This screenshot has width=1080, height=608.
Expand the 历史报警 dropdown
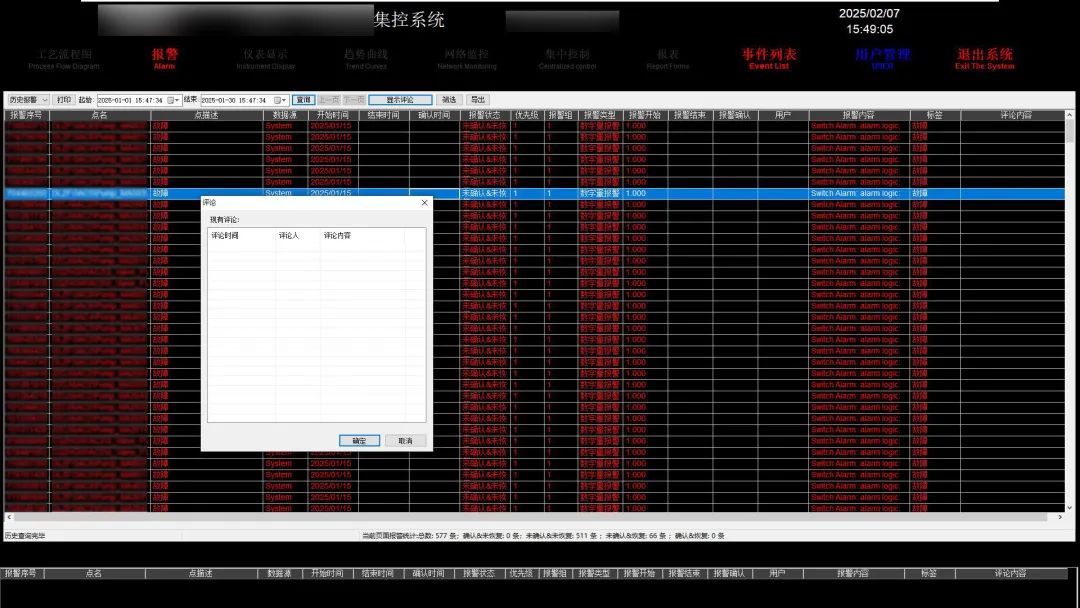coord(44,100)
